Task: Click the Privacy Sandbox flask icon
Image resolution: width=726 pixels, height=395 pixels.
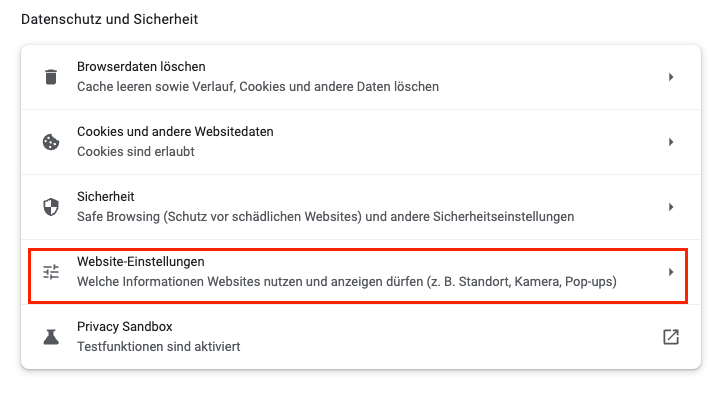Action: point(51,337)
